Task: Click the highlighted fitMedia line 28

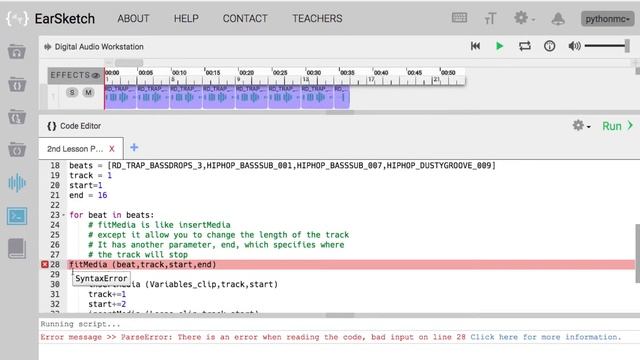Action: point(351,264)
